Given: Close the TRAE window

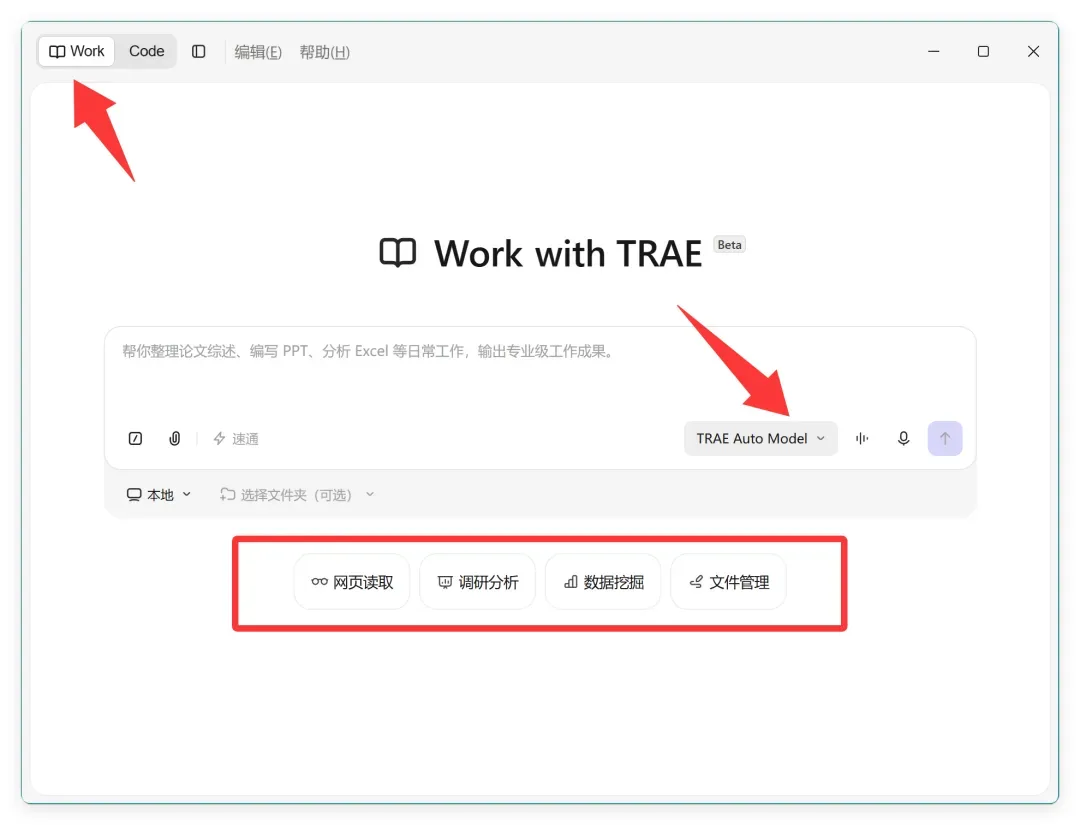Looking at the screenshot, I should (x=1033, y=52).
